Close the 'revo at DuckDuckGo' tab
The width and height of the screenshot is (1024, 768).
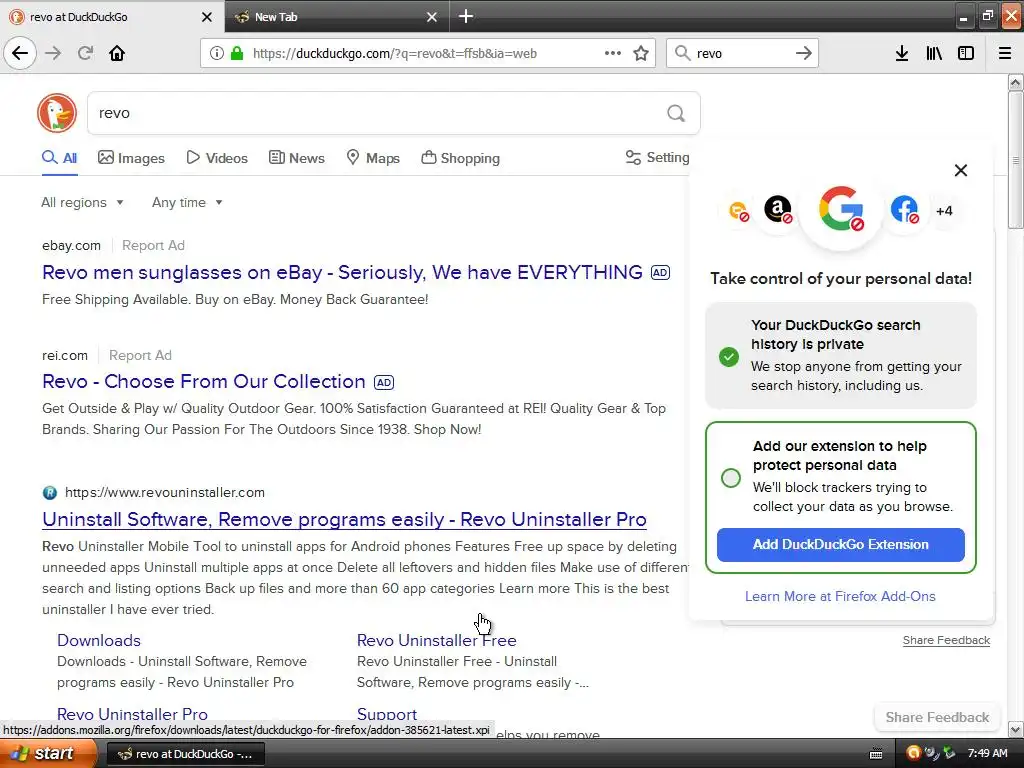(207, 17)
